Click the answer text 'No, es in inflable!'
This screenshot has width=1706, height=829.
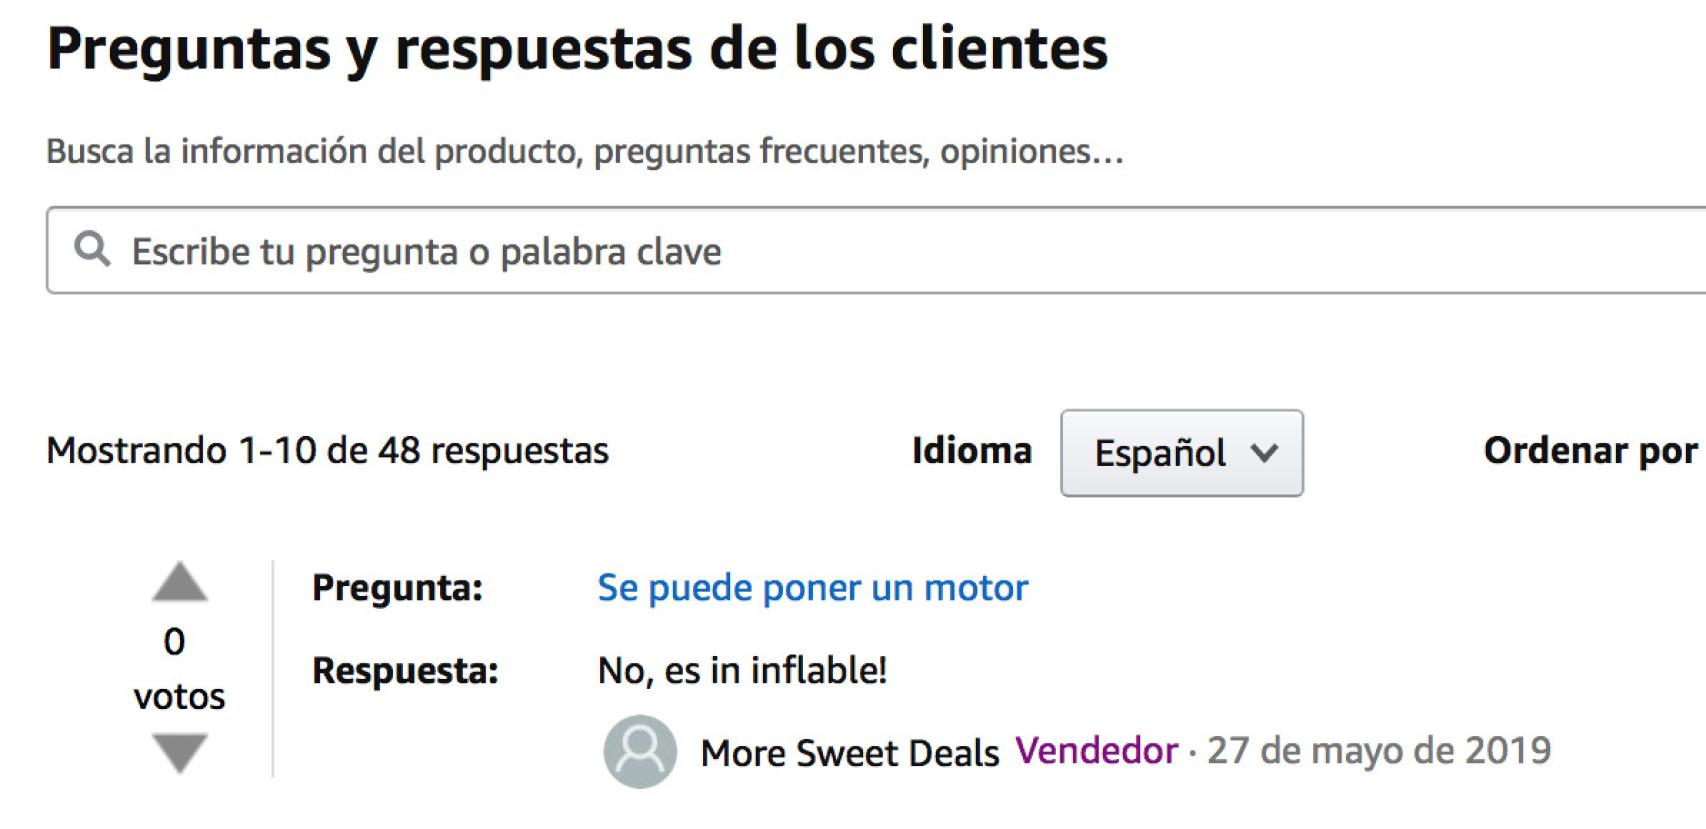742,671
